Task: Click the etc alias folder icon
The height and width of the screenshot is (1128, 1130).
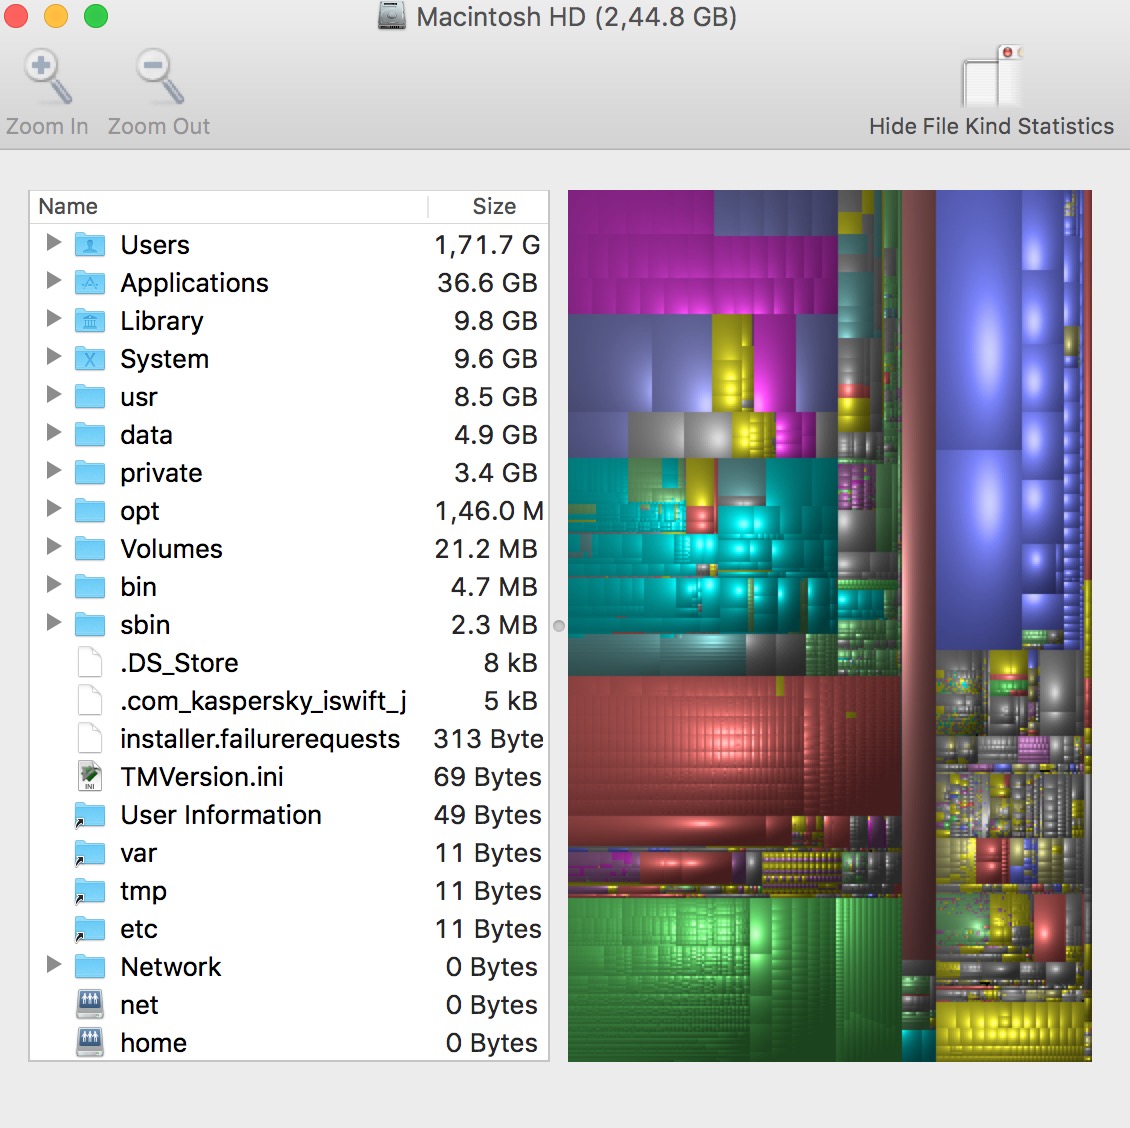Action: [90, 928]
